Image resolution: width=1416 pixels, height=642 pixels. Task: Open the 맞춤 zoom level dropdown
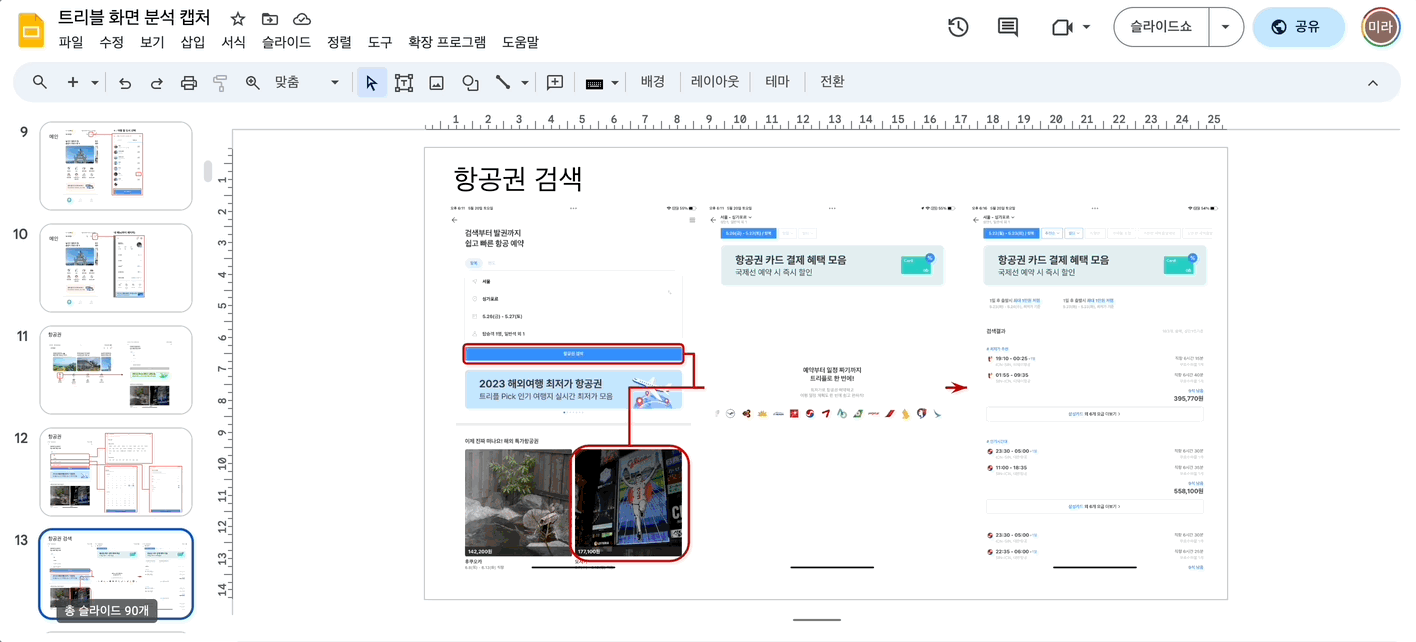pos(307,82)
